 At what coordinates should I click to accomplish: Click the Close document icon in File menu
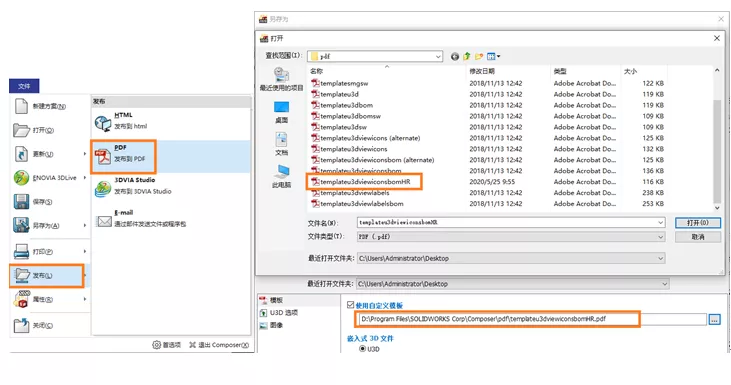pos(21,325)
